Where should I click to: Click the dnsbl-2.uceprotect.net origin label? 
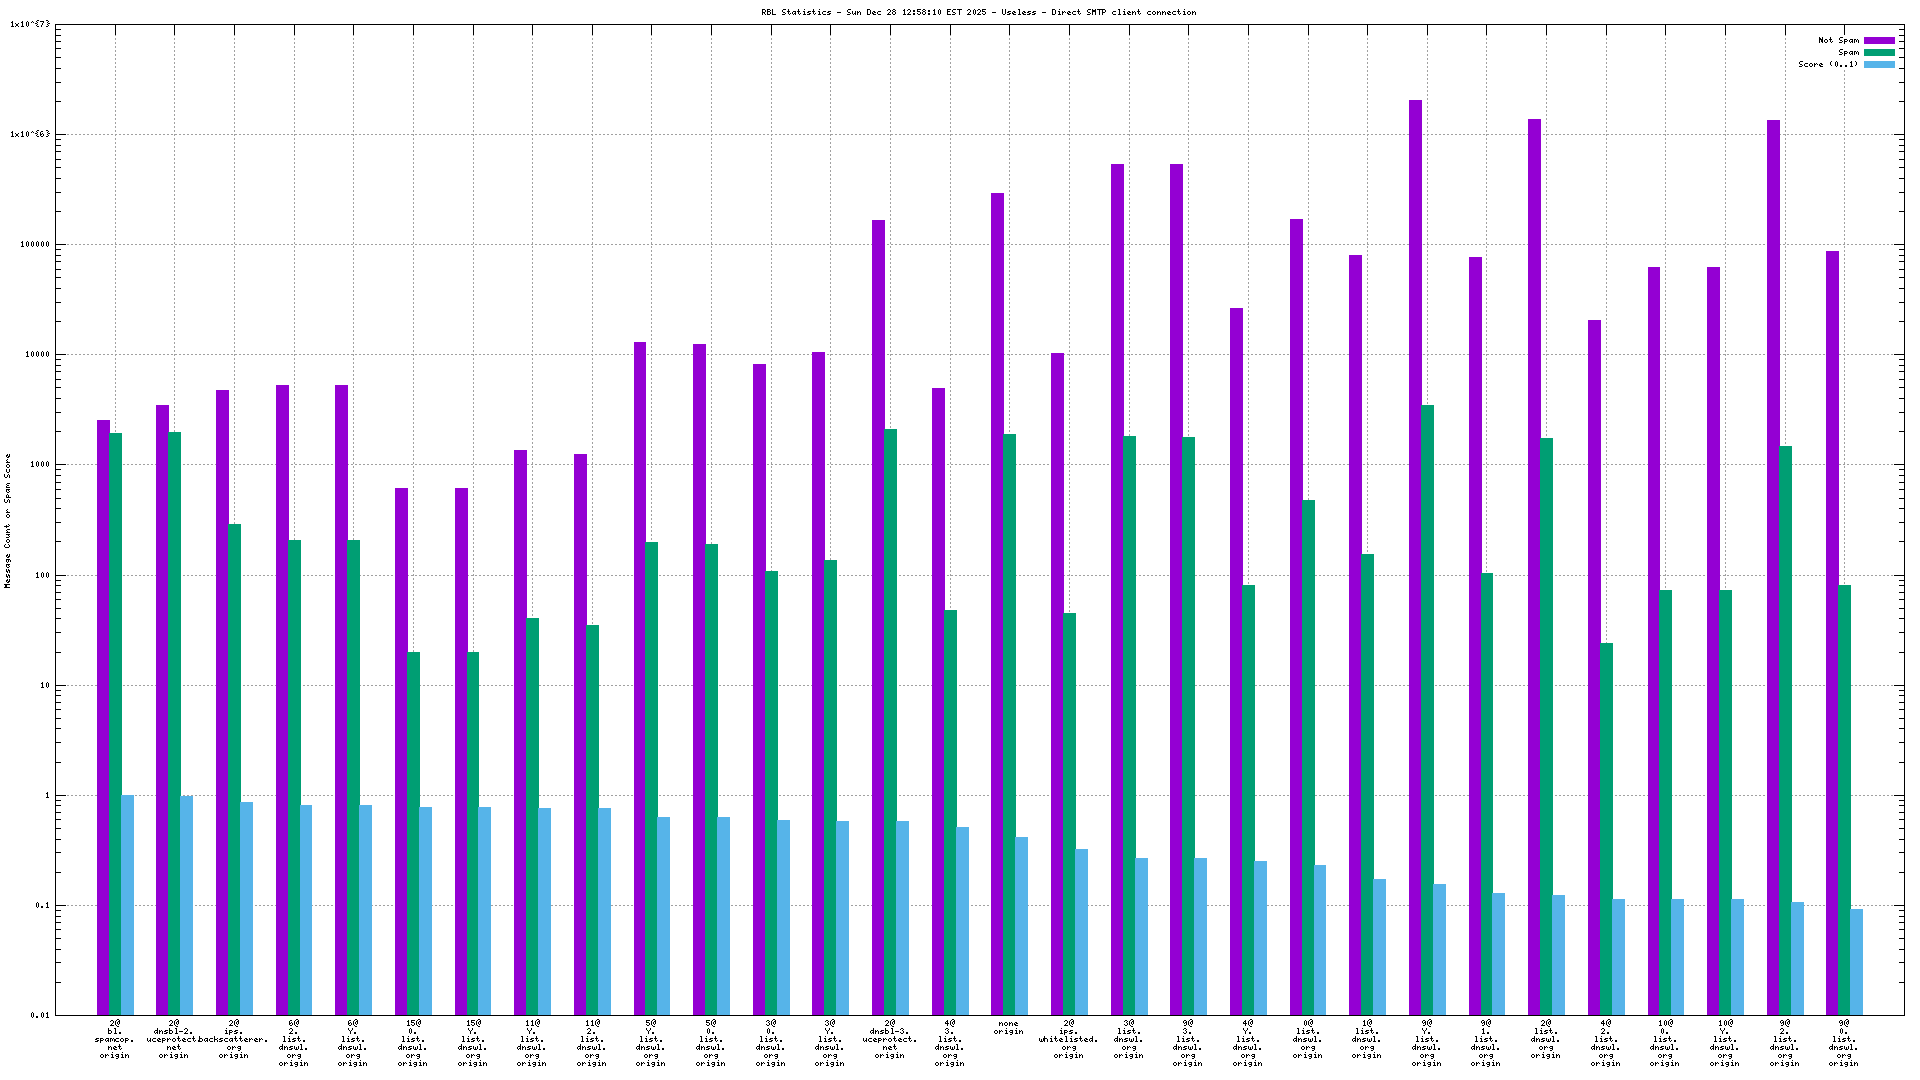tap(174, 1039)
